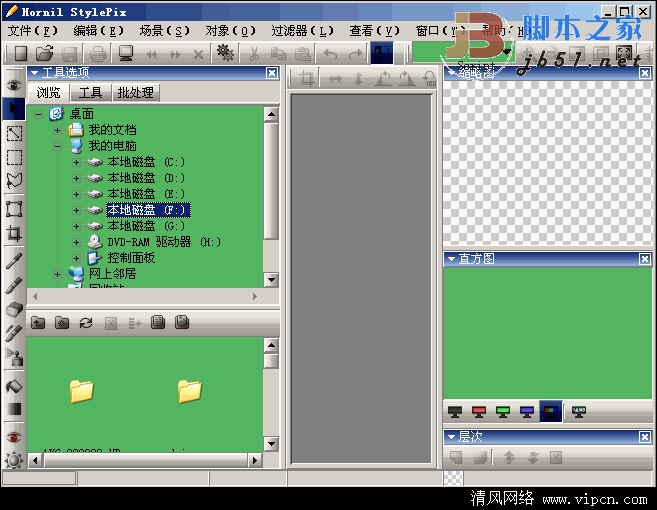Select the arrow pointer tool
The width and height of the screenshot is (657, 510).
click(x=14, y=106)
